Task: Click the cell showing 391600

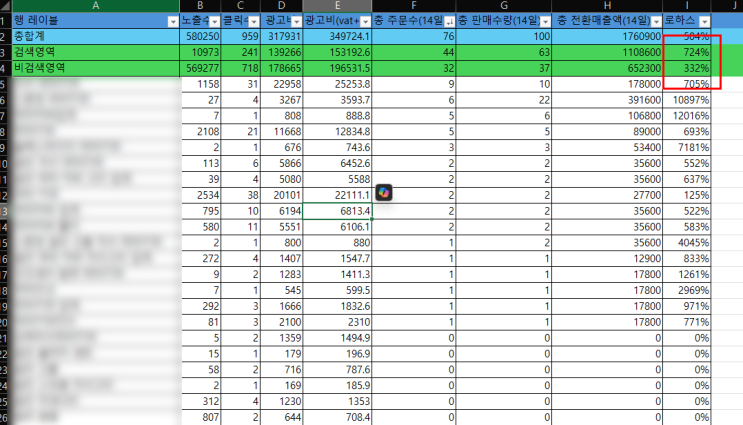Action: coord(607,100)
